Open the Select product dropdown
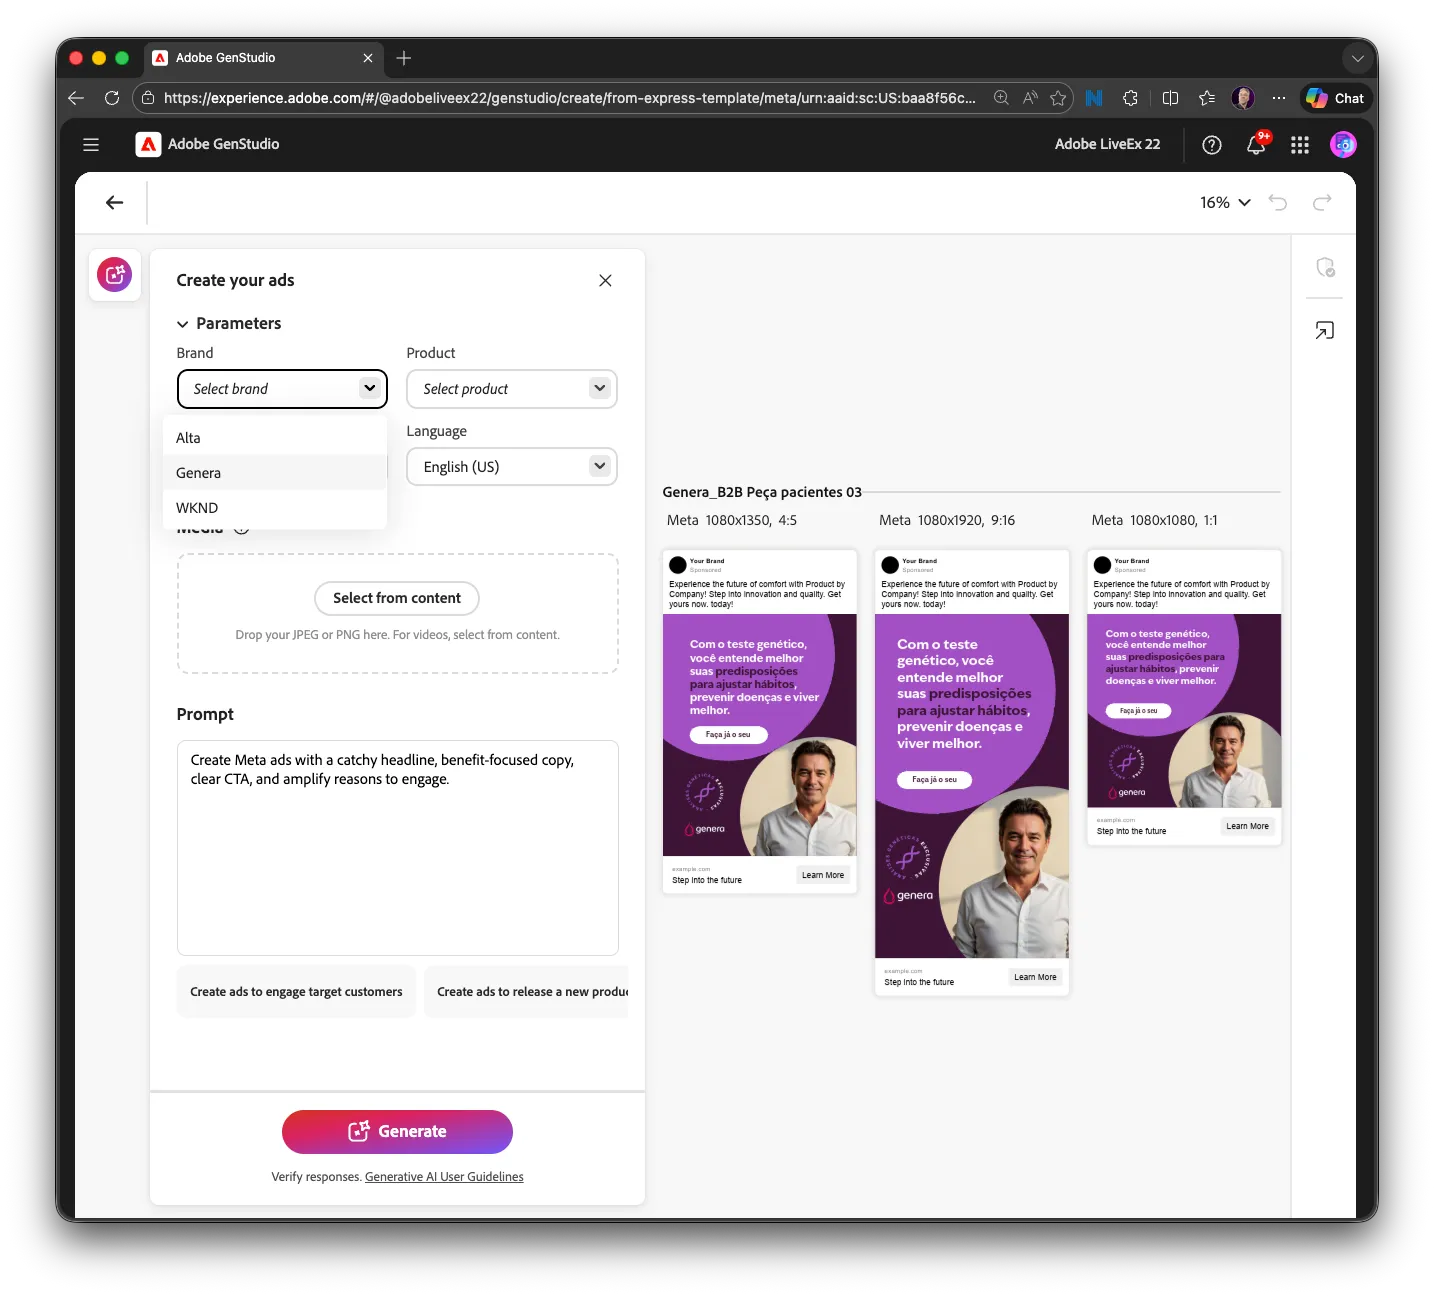This screenshot has width=1434, height=1296. tap(512, 389)
